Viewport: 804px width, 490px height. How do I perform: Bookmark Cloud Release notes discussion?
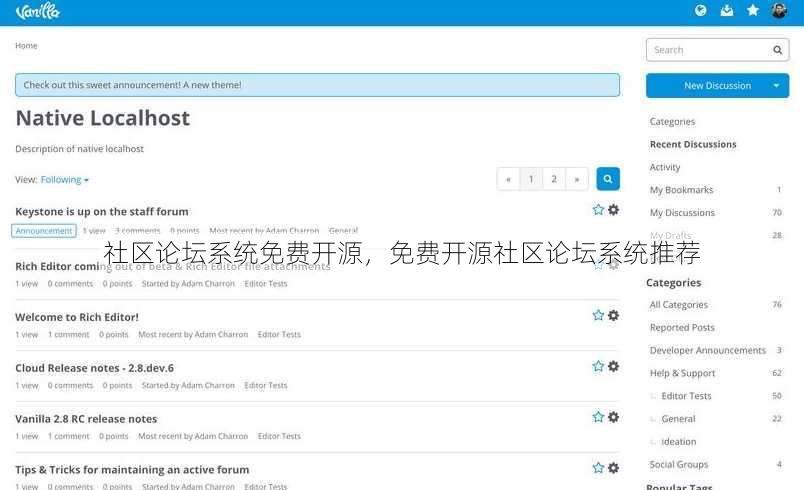pos(598,366)
